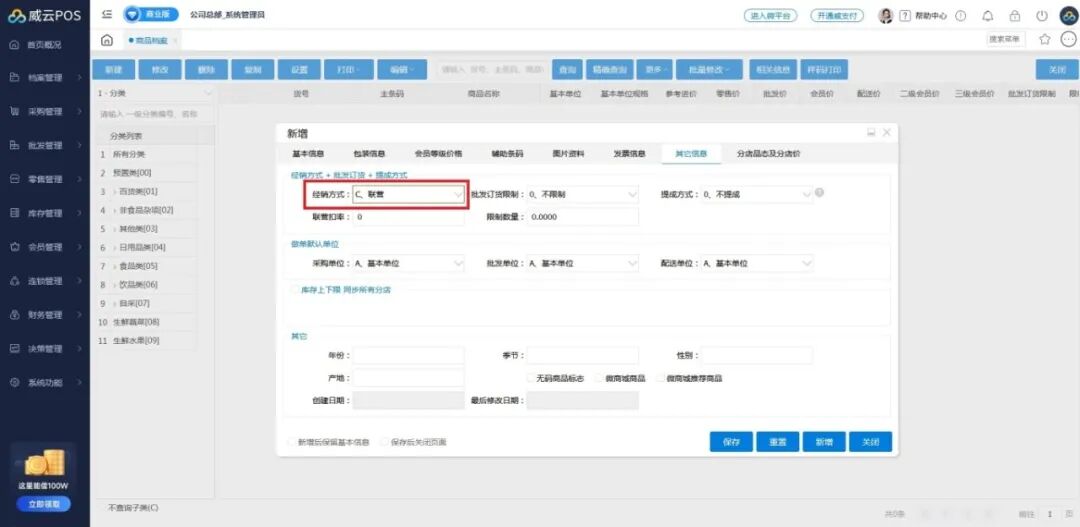Click the home icon tab
Image resolution: width=1080 pixels, height=527 pixels.
107,40
